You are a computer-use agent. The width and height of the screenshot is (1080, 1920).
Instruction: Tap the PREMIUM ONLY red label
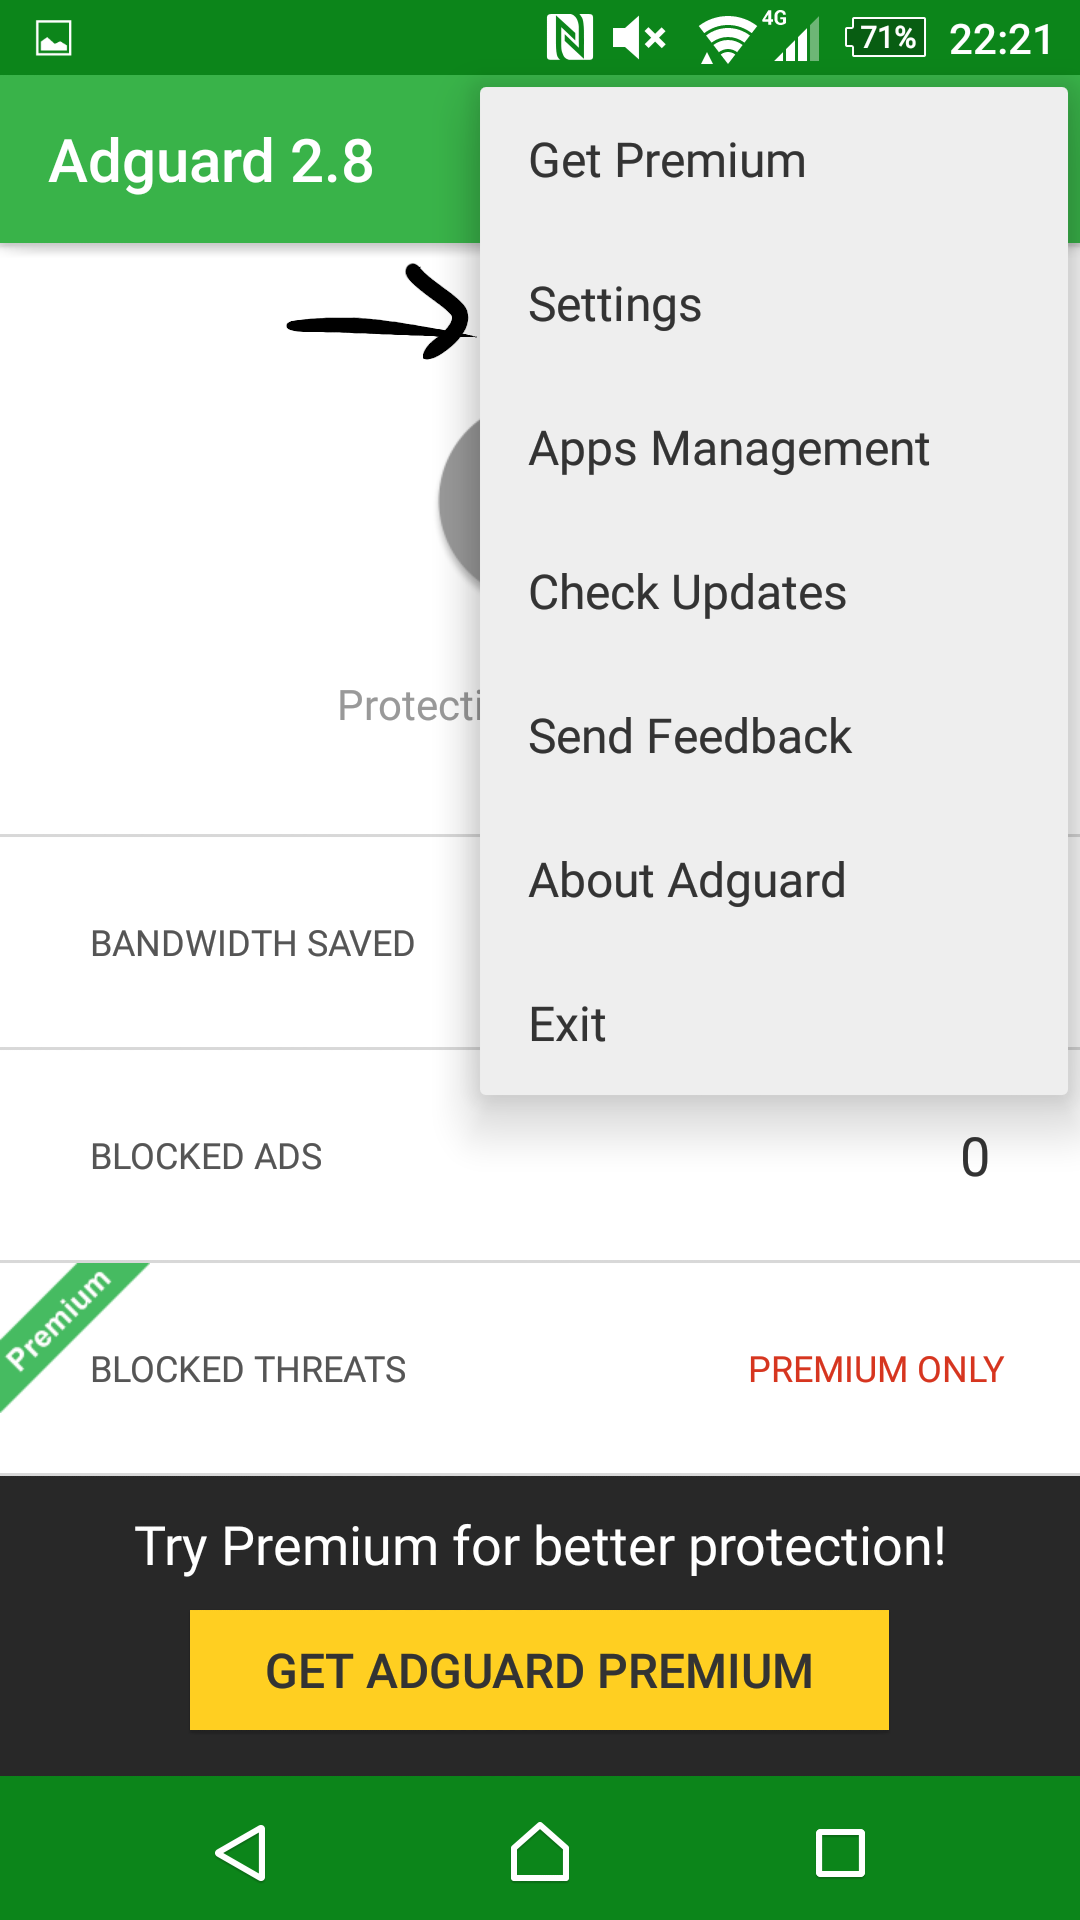click(876, 1369)
